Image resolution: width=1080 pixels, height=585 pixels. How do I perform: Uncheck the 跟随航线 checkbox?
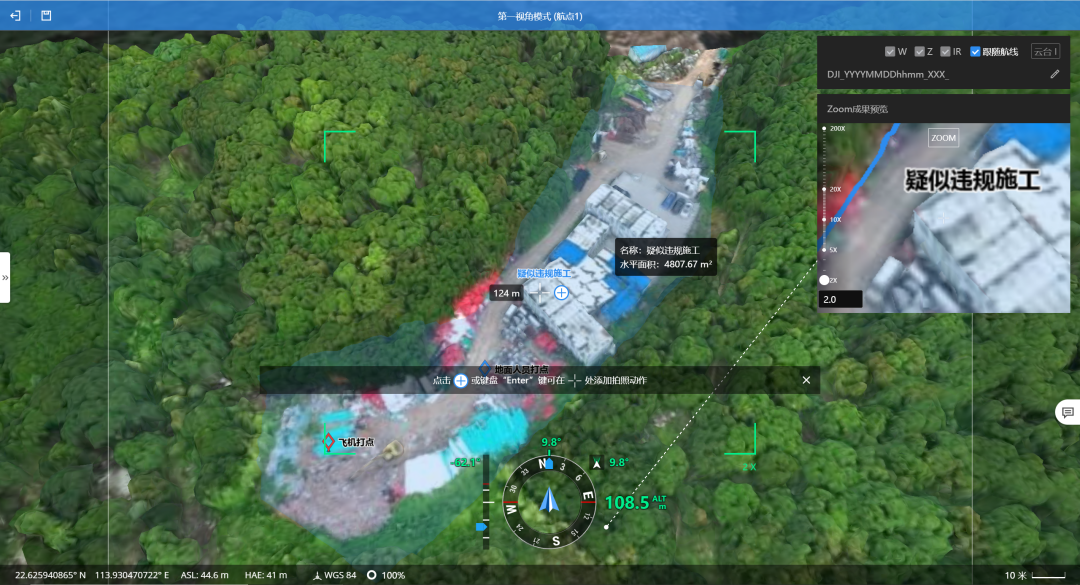975,51
